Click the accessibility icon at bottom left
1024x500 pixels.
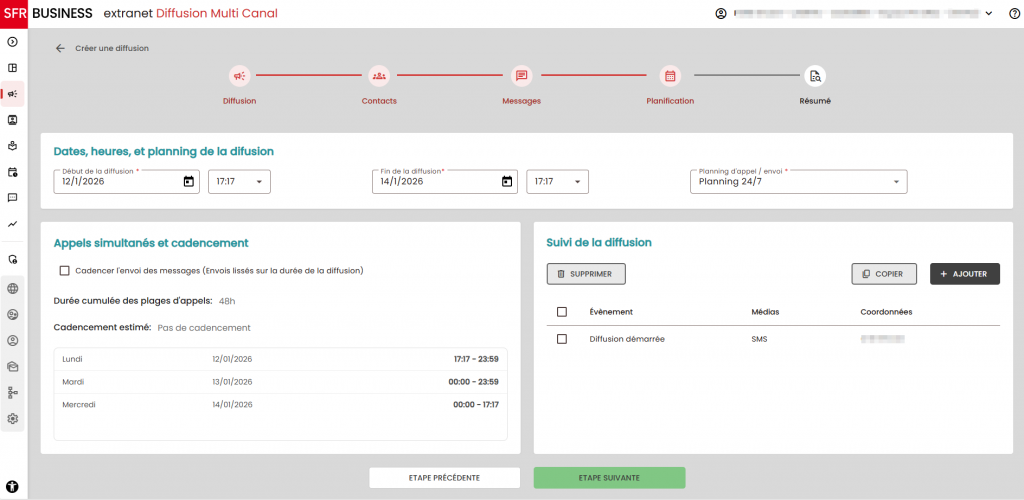click(13, 486)
